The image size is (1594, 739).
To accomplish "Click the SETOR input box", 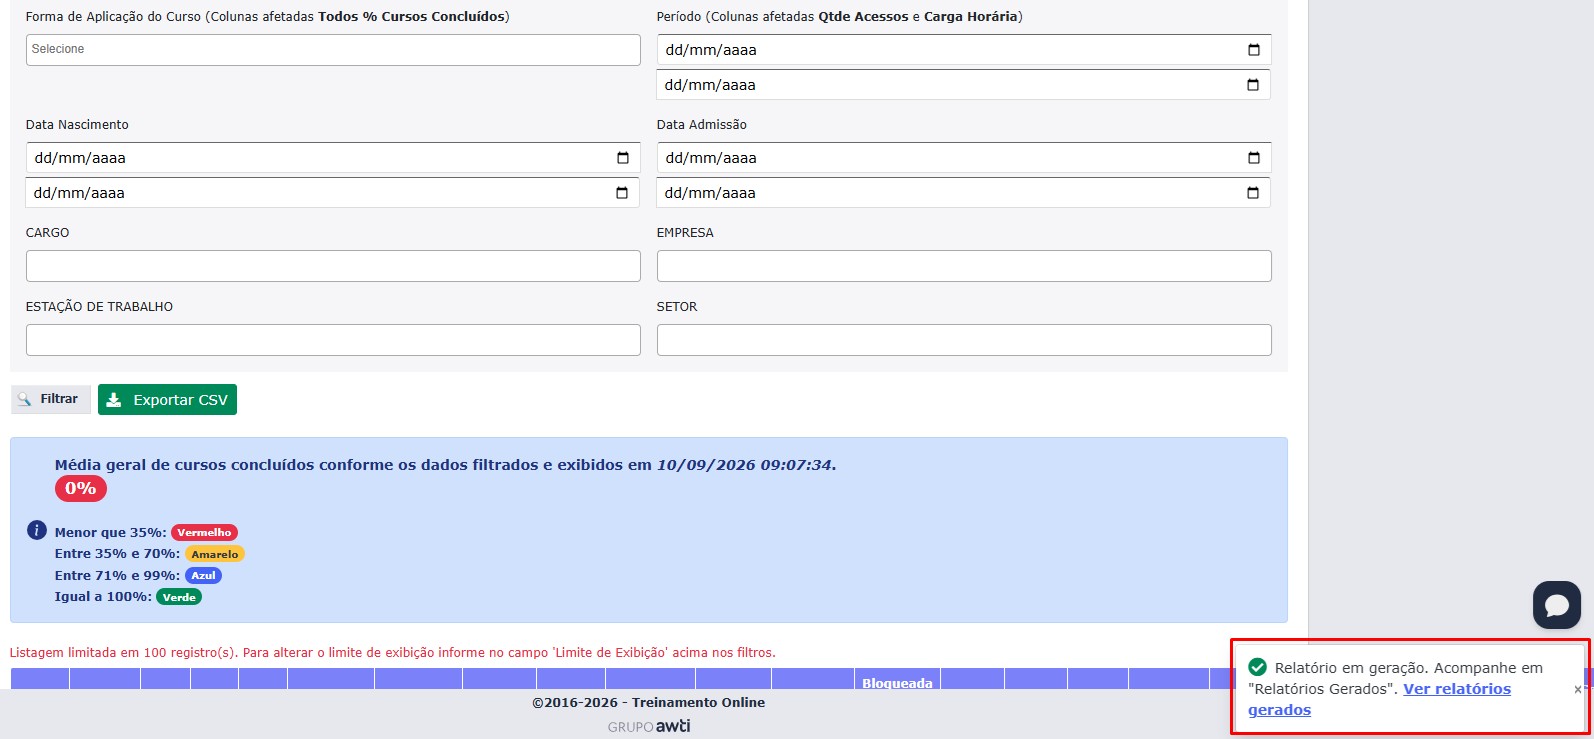I will point(964,340).
